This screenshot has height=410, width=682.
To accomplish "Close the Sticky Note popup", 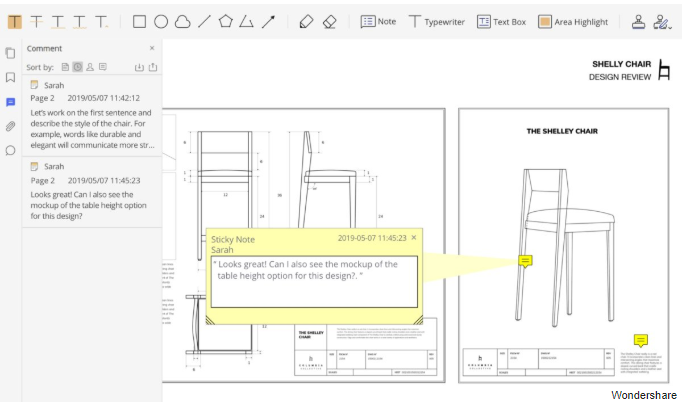I will point(414,237).
